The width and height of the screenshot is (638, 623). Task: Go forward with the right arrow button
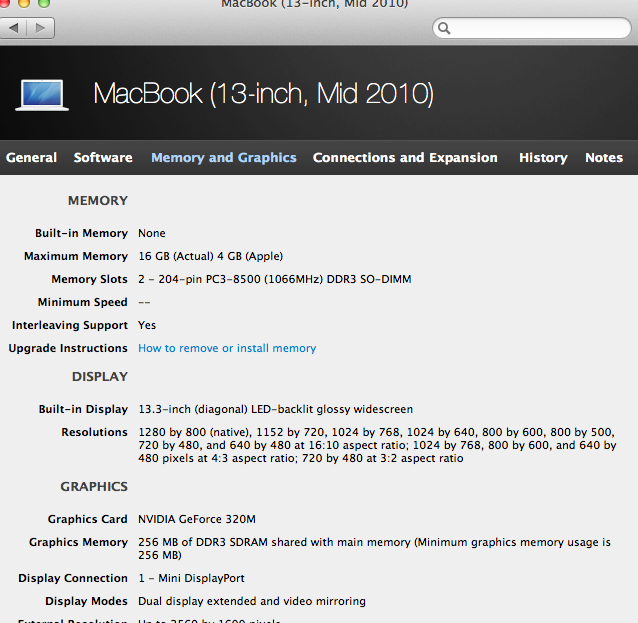tap(41, 28)
